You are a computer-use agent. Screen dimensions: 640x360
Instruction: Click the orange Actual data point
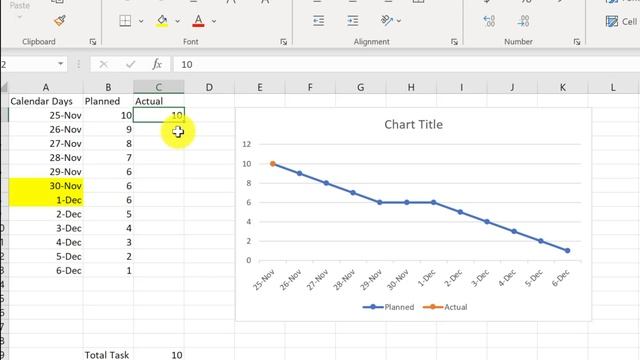273,164
